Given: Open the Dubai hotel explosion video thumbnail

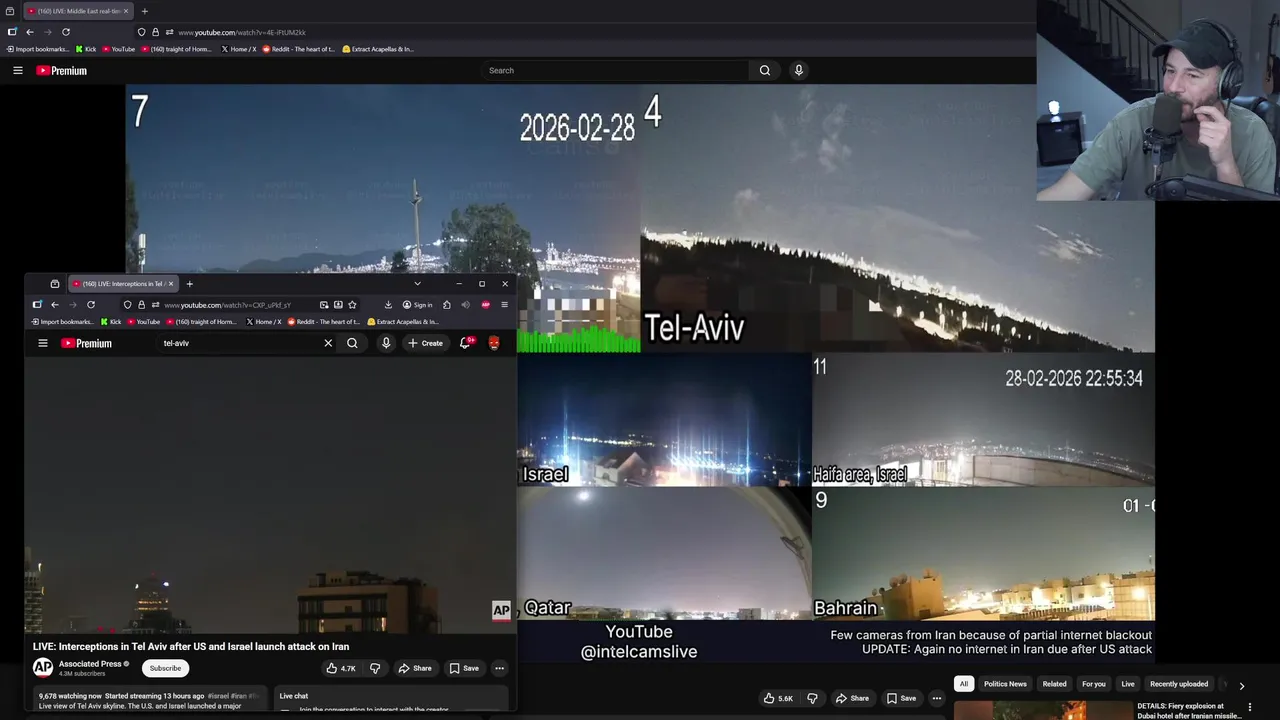Looking at the screenshot, I should coord(1043,711).
